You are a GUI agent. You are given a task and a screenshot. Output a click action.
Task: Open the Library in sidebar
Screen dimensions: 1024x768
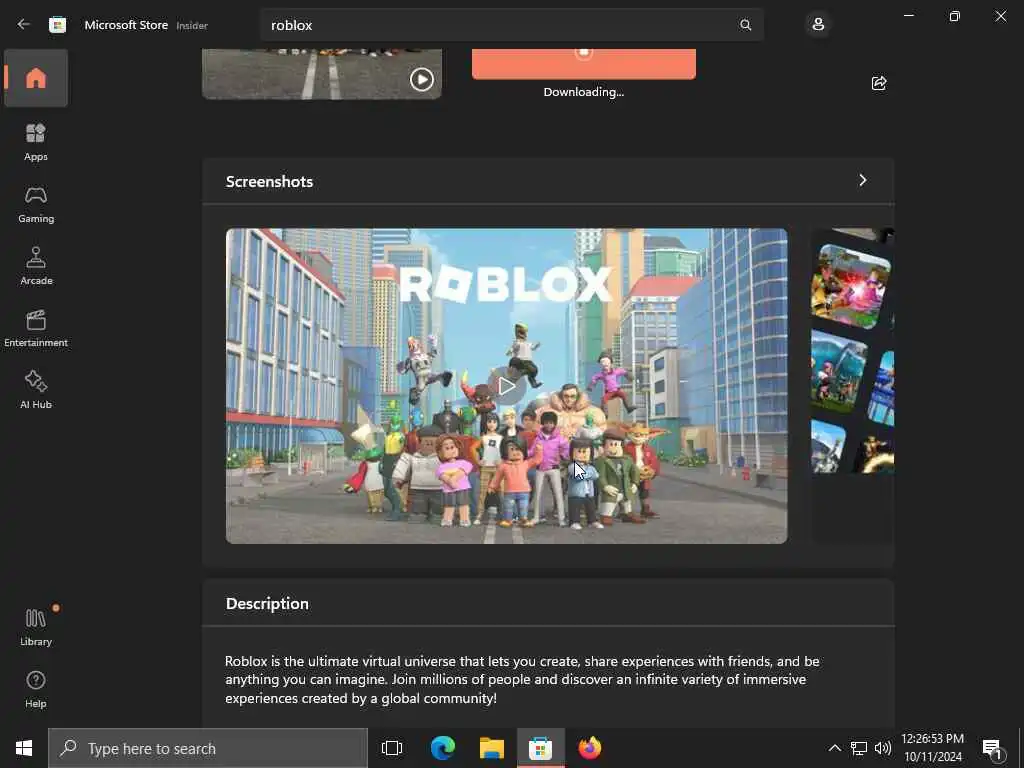[x=36, y=627]
